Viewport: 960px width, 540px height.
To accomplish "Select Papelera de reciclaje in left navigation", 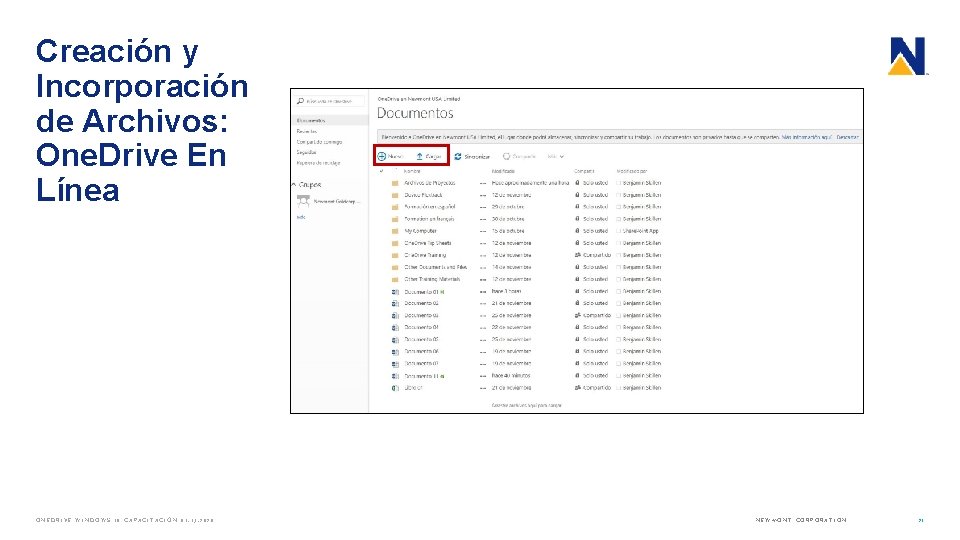I will pos(318,163).
